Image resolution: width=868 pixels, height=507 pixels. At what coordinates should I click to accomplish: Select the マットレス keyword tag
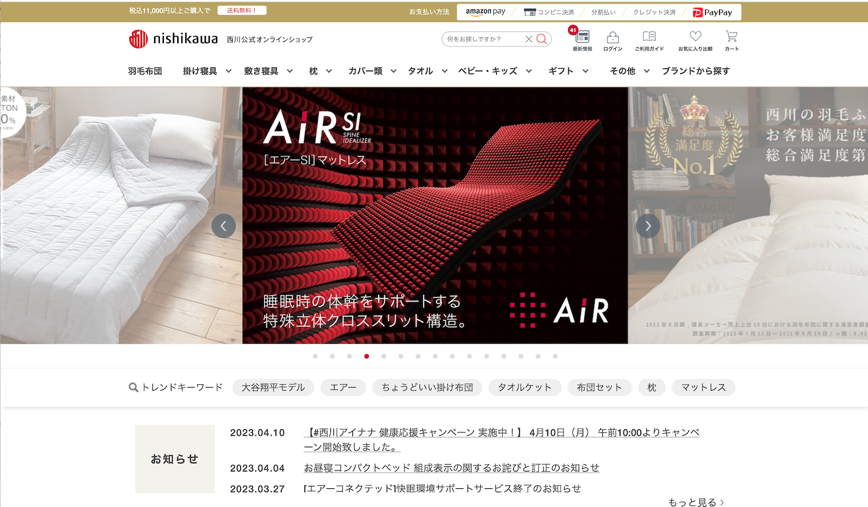tap(703, 387)
